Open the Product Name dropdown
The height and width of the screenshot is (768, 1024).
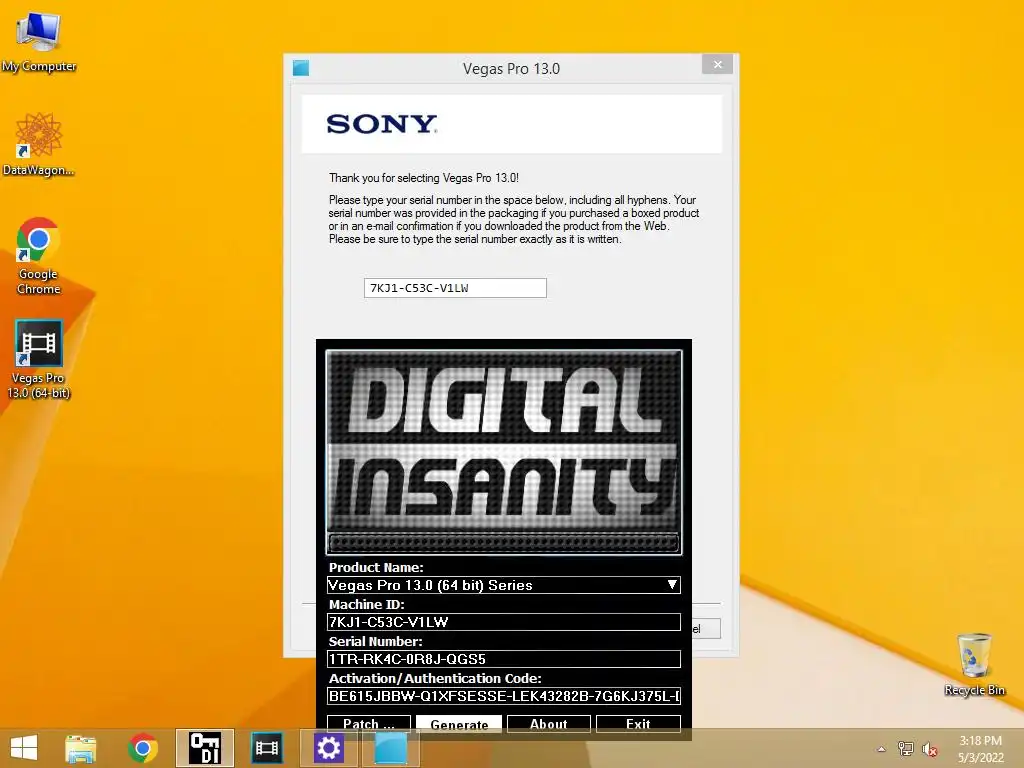point(504,585)
